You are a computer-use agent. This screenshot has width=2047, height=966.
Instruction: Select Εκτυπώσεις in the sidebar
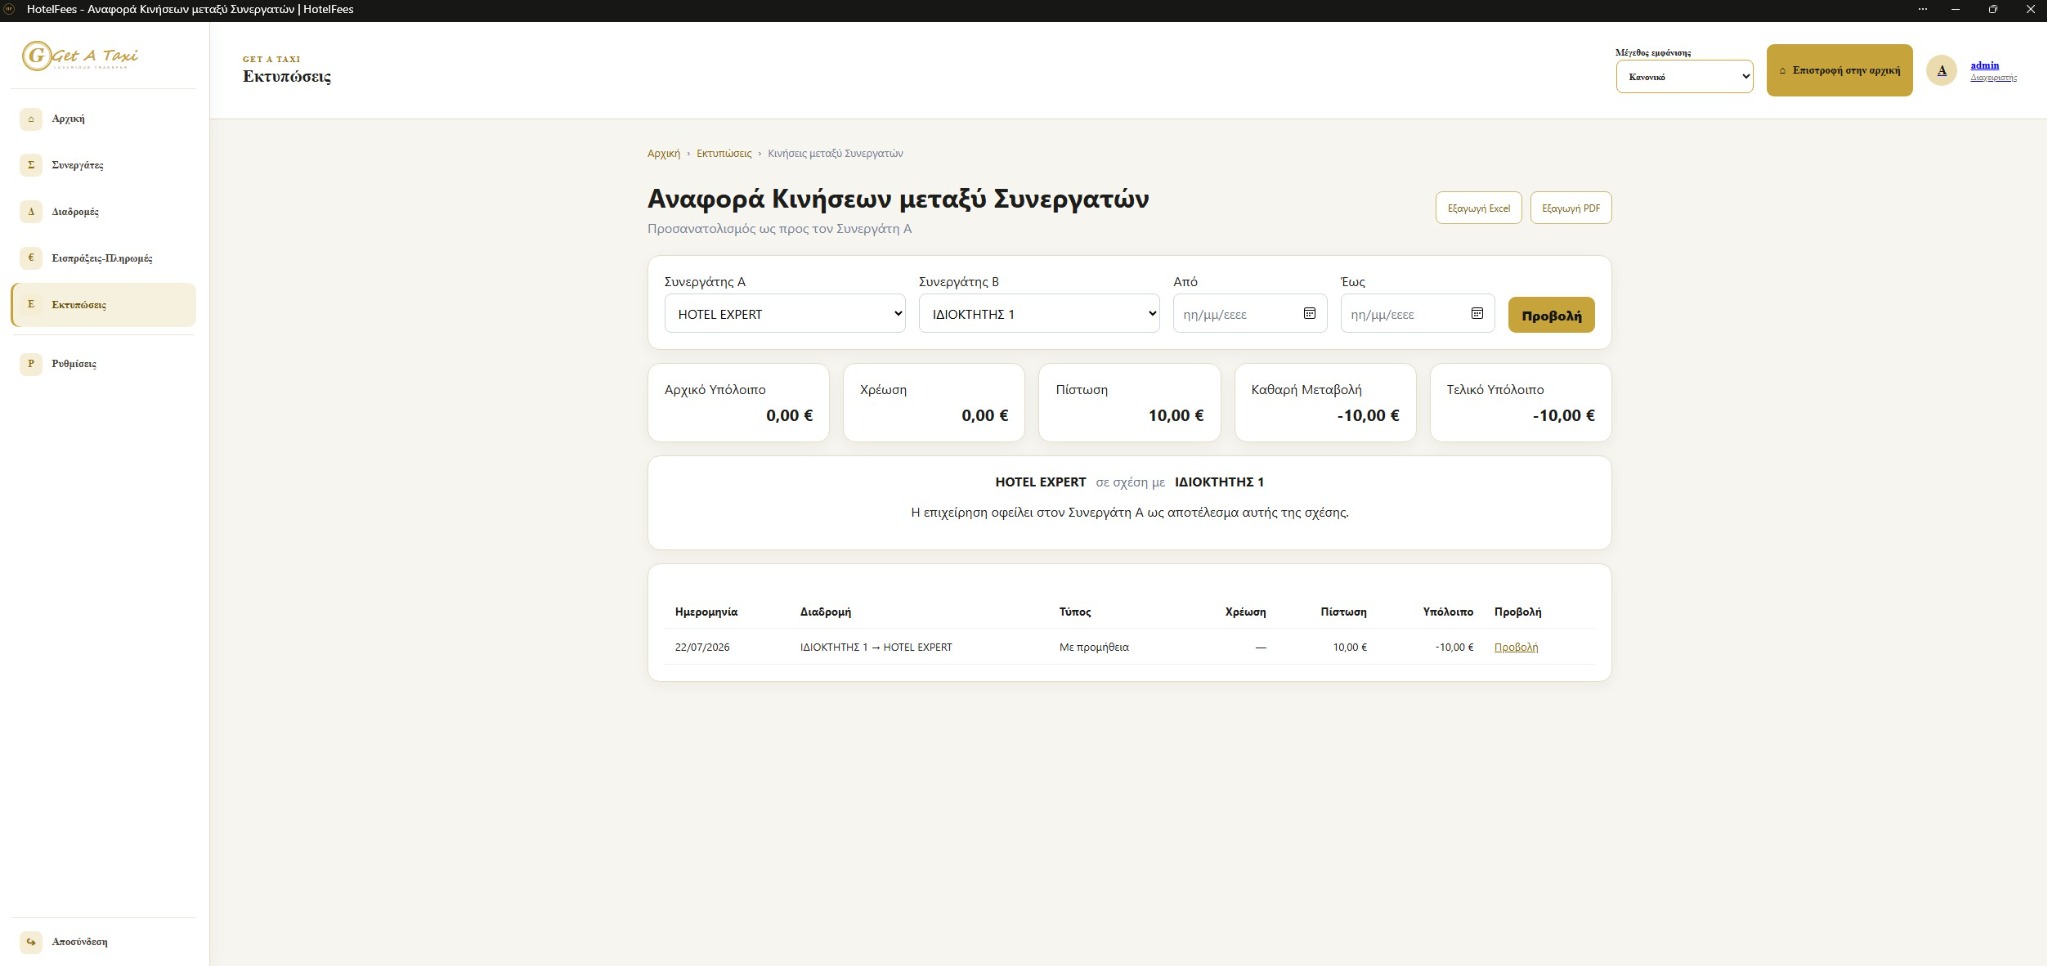point(103,305)
